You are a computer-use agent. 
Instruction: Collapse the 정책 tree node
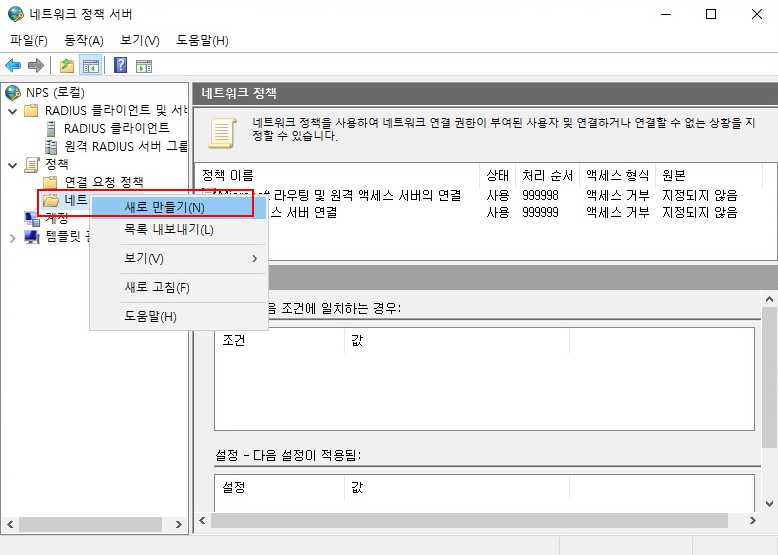(x=12, y=164)
